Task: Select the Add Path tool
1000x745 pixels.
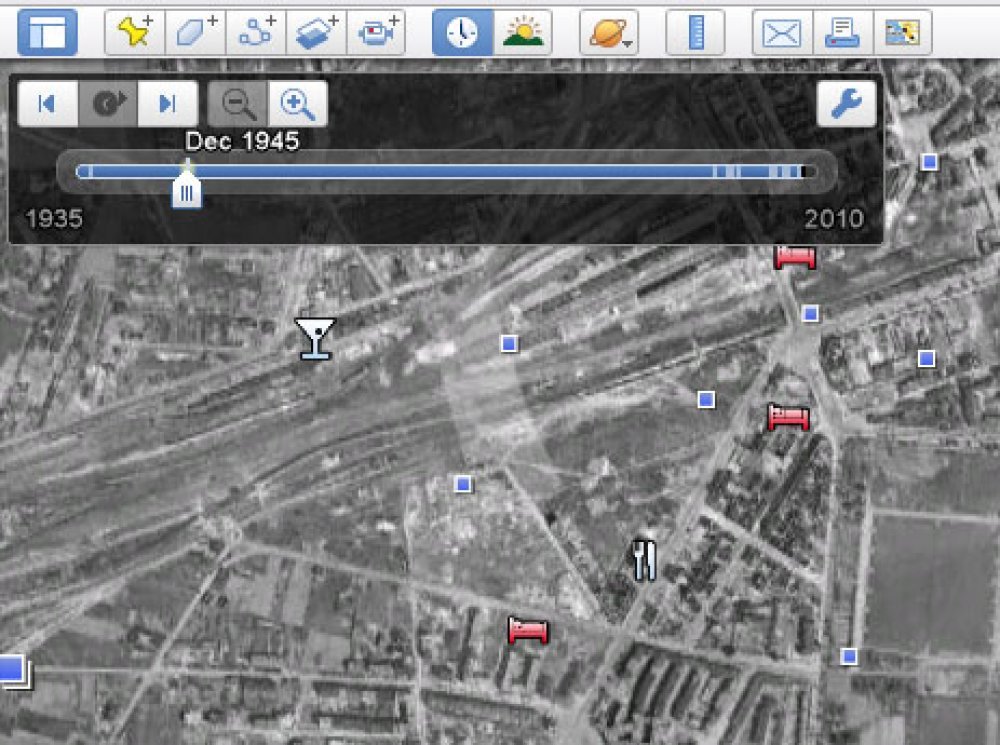Action: coord(256,32)
